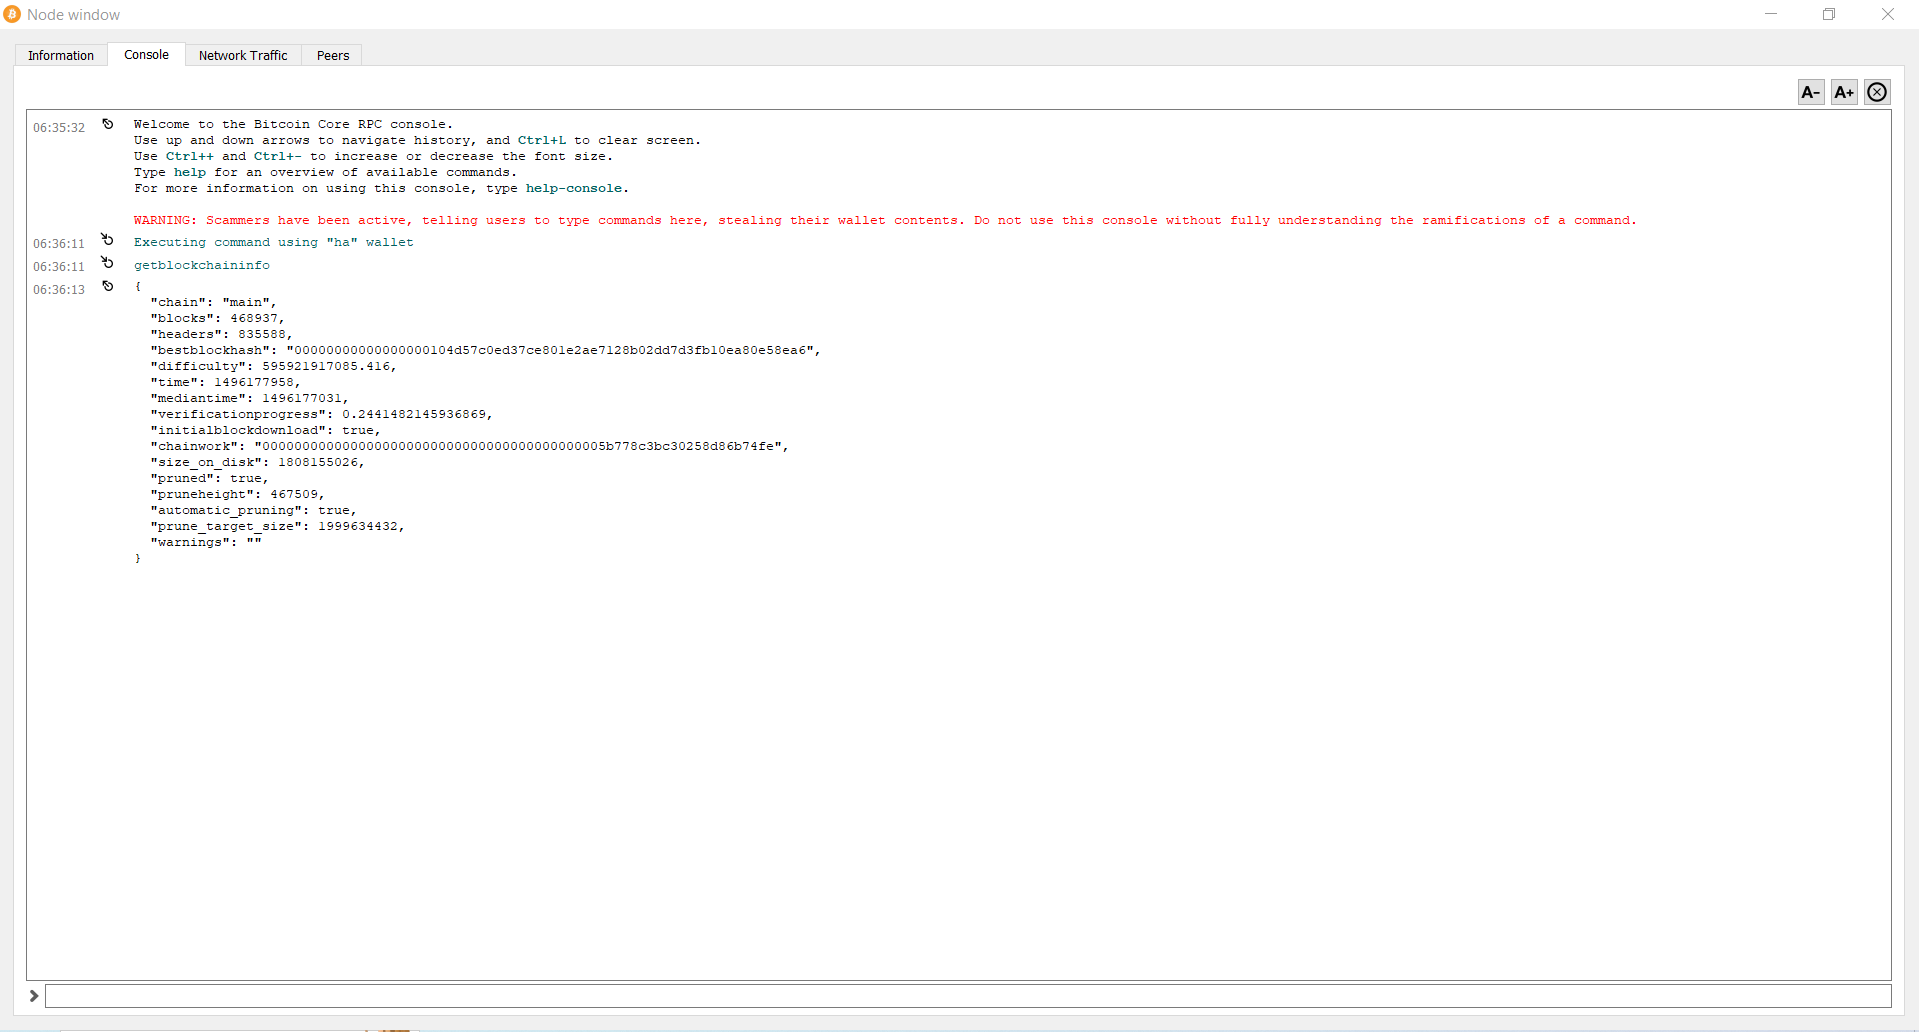The image size is (1919, 1032).
Task: Click the 'Use Ctrl++ and Ctrl+-' font size line
Action: (373, 156)
